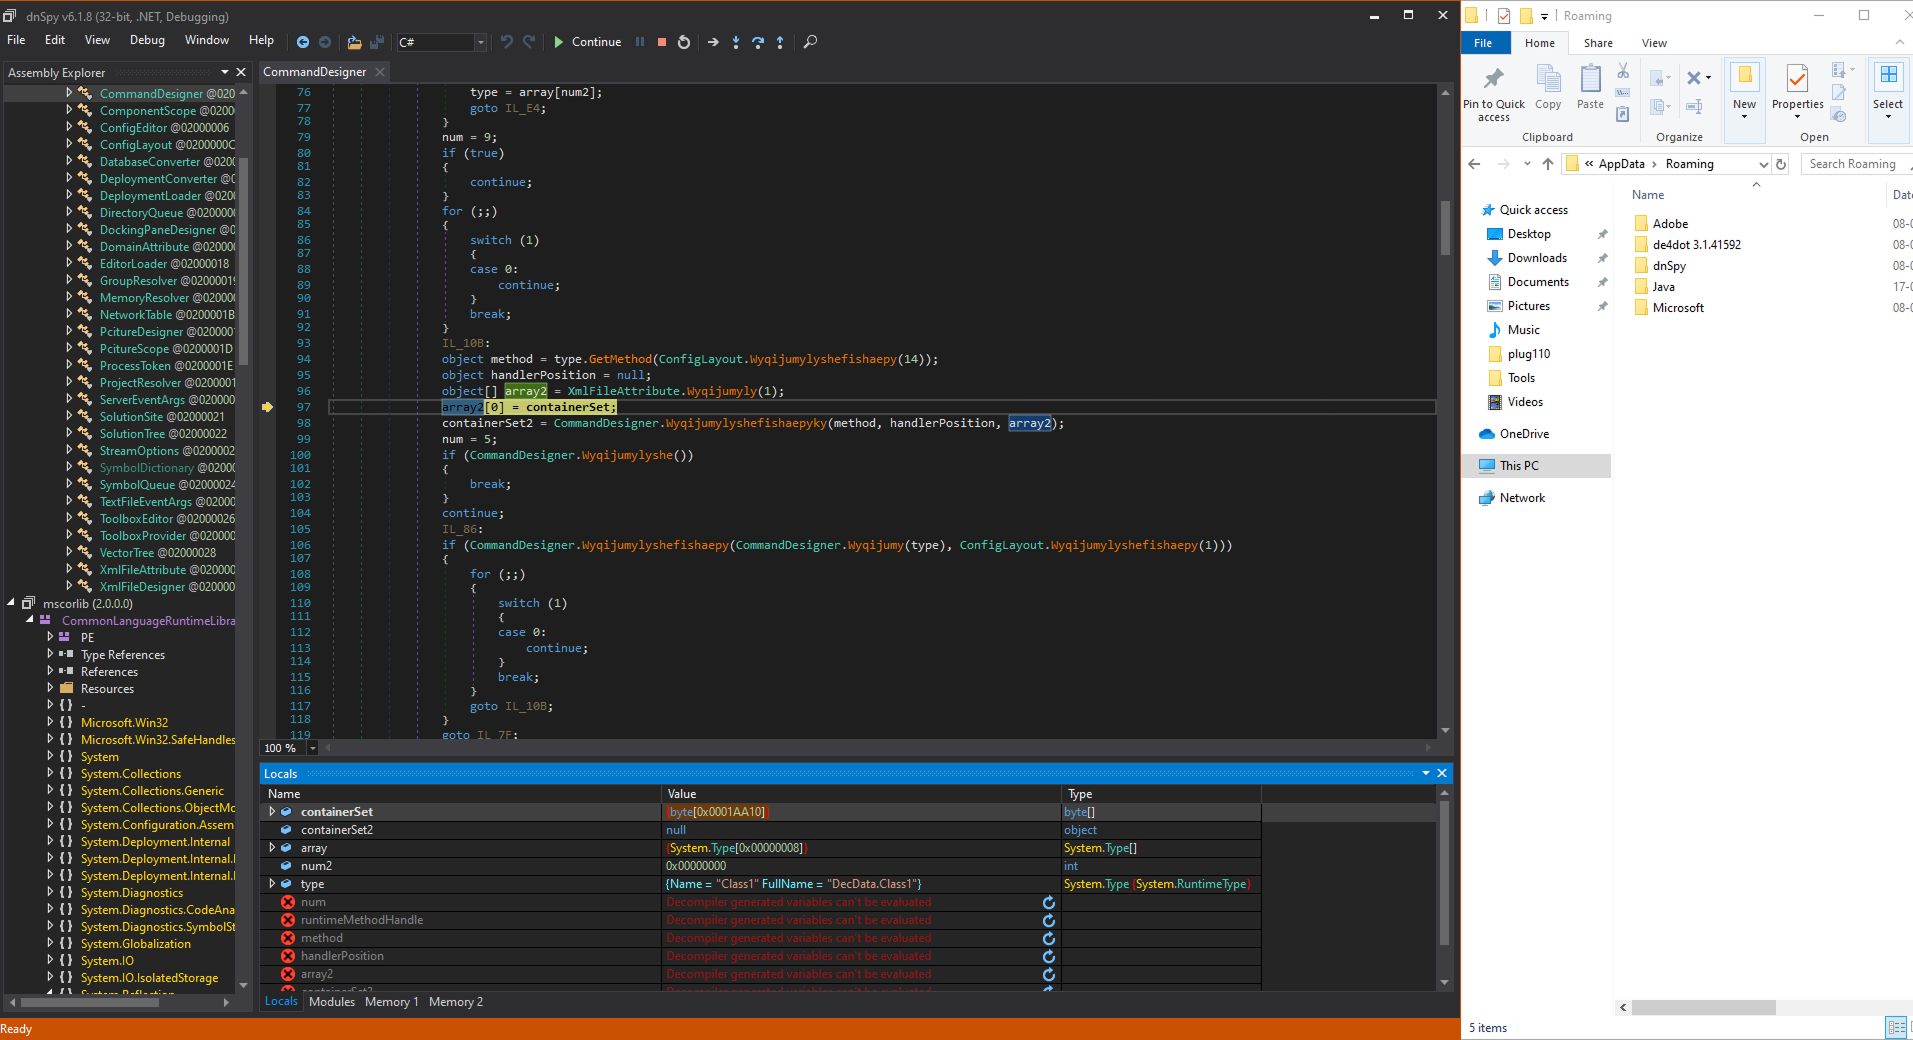Switch File Explorer to details view
Screen dimensions: 1913x1040
[1895, 1027]
